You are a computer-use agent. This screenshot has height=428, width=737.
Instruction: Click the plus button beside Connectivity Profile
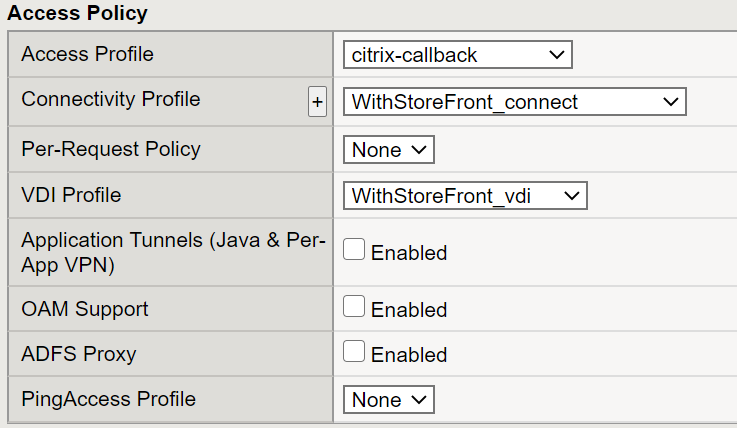click(317, 102)
